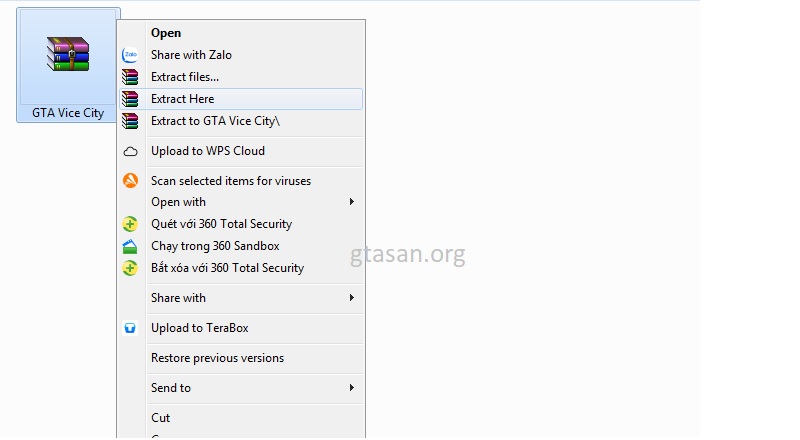
Task: Select Bắt xóa với 360 Total Security
Action: click(227, 268)
